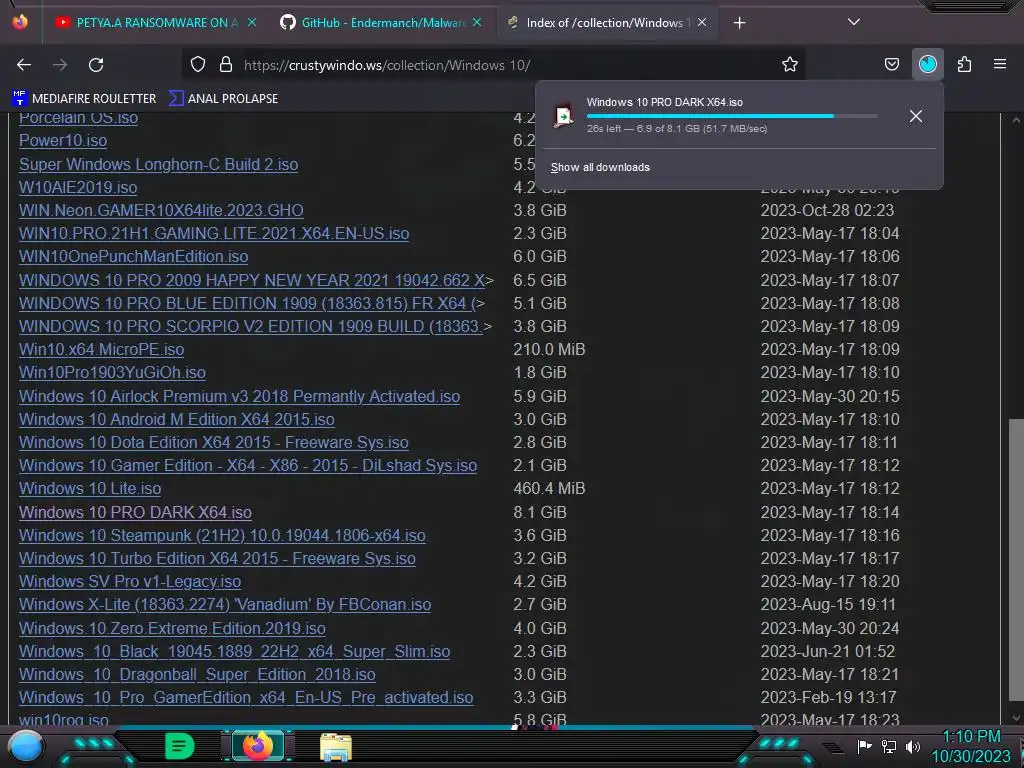Switch to the PETYA.A RANSOMWARE YouTube tab
Screen dimensions: 1024x768
tap(156, 23)
